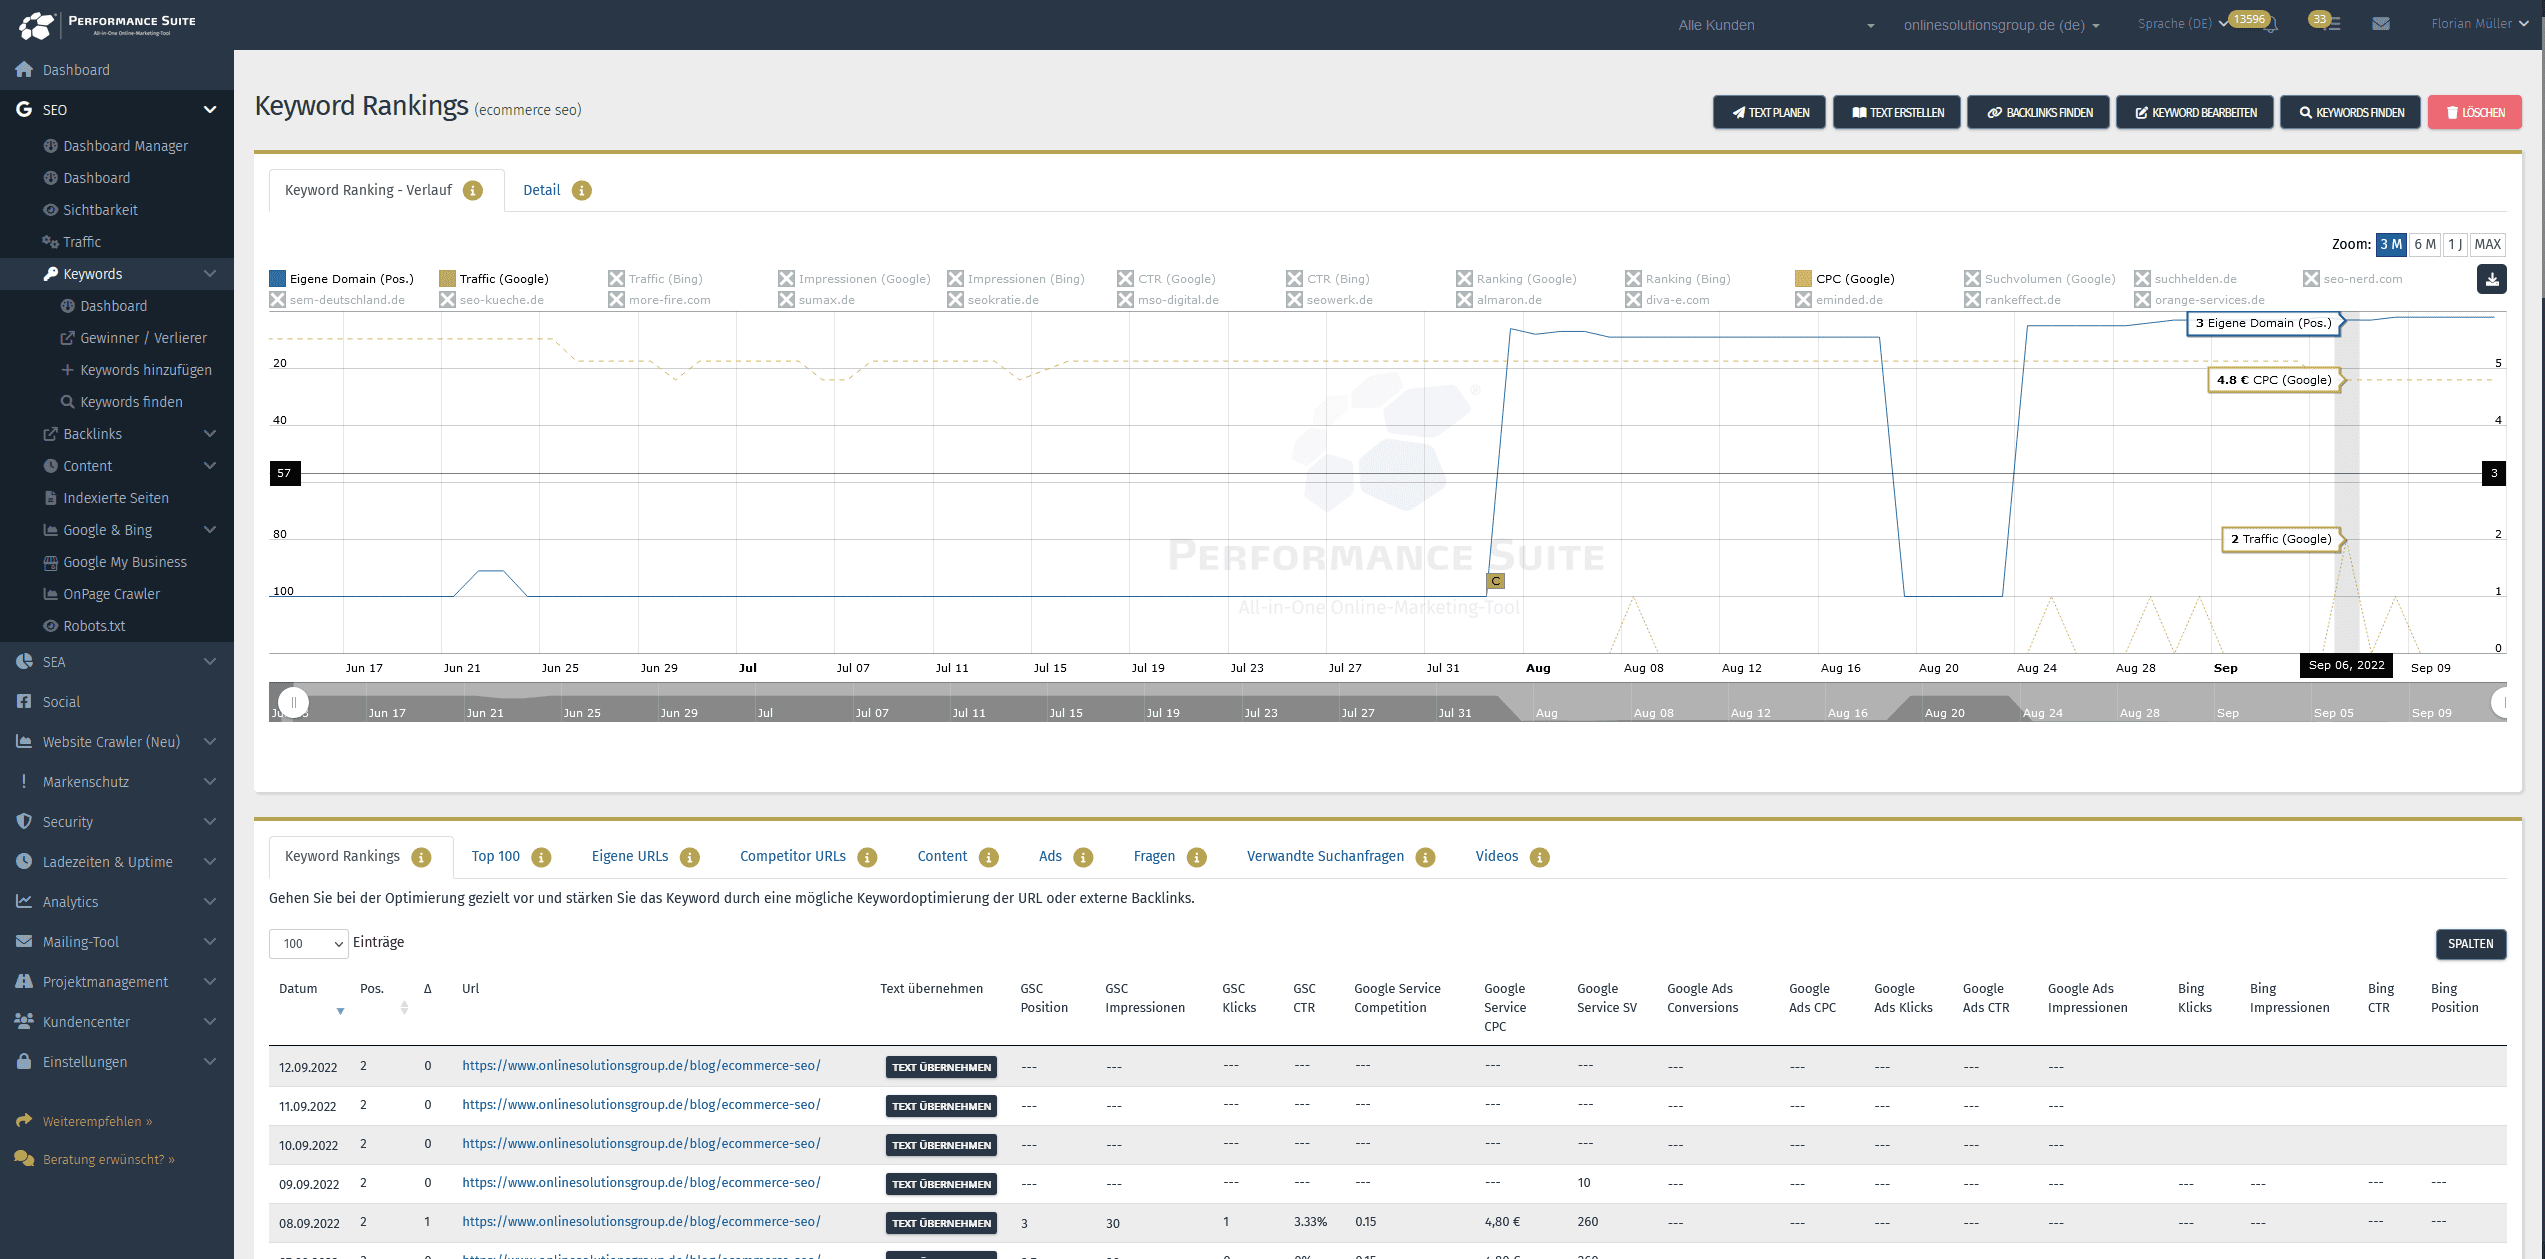This screenshot has width=2545, height=1259.
Task: Click the red LÖSCHEN button
Action: pyautogui.click(x=2474, y=112)
